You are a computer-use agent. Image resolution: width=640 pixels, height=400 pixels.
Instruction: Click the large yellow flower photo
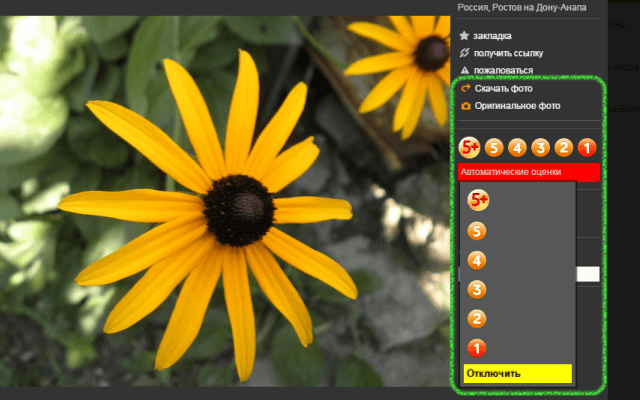[225, 201]
